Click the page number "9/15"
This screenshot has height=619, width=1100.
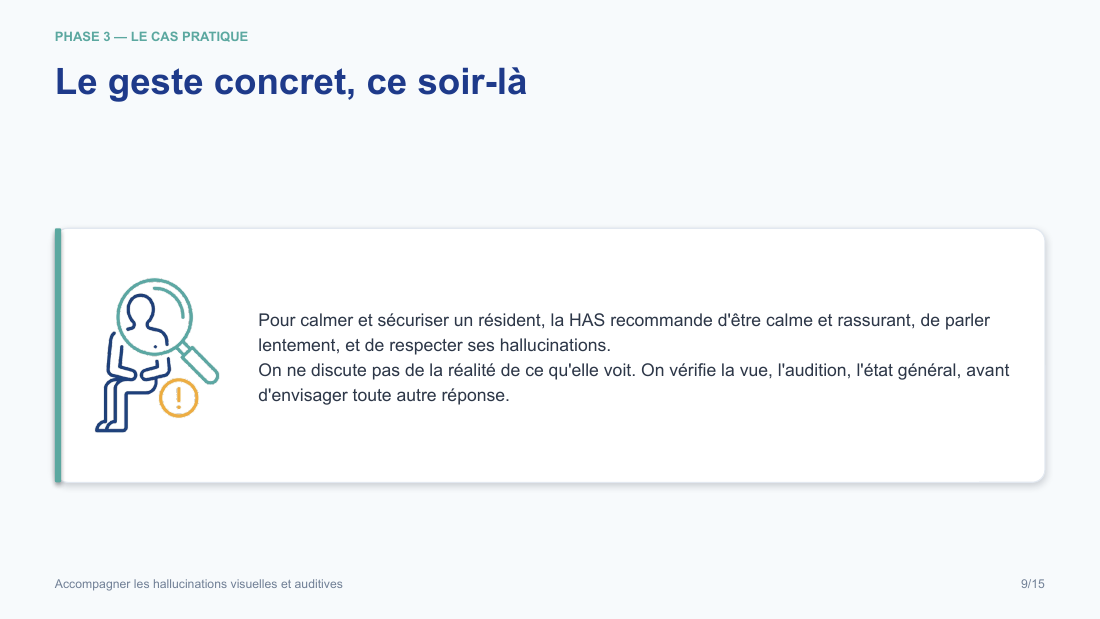click(x=1033, y=584)
